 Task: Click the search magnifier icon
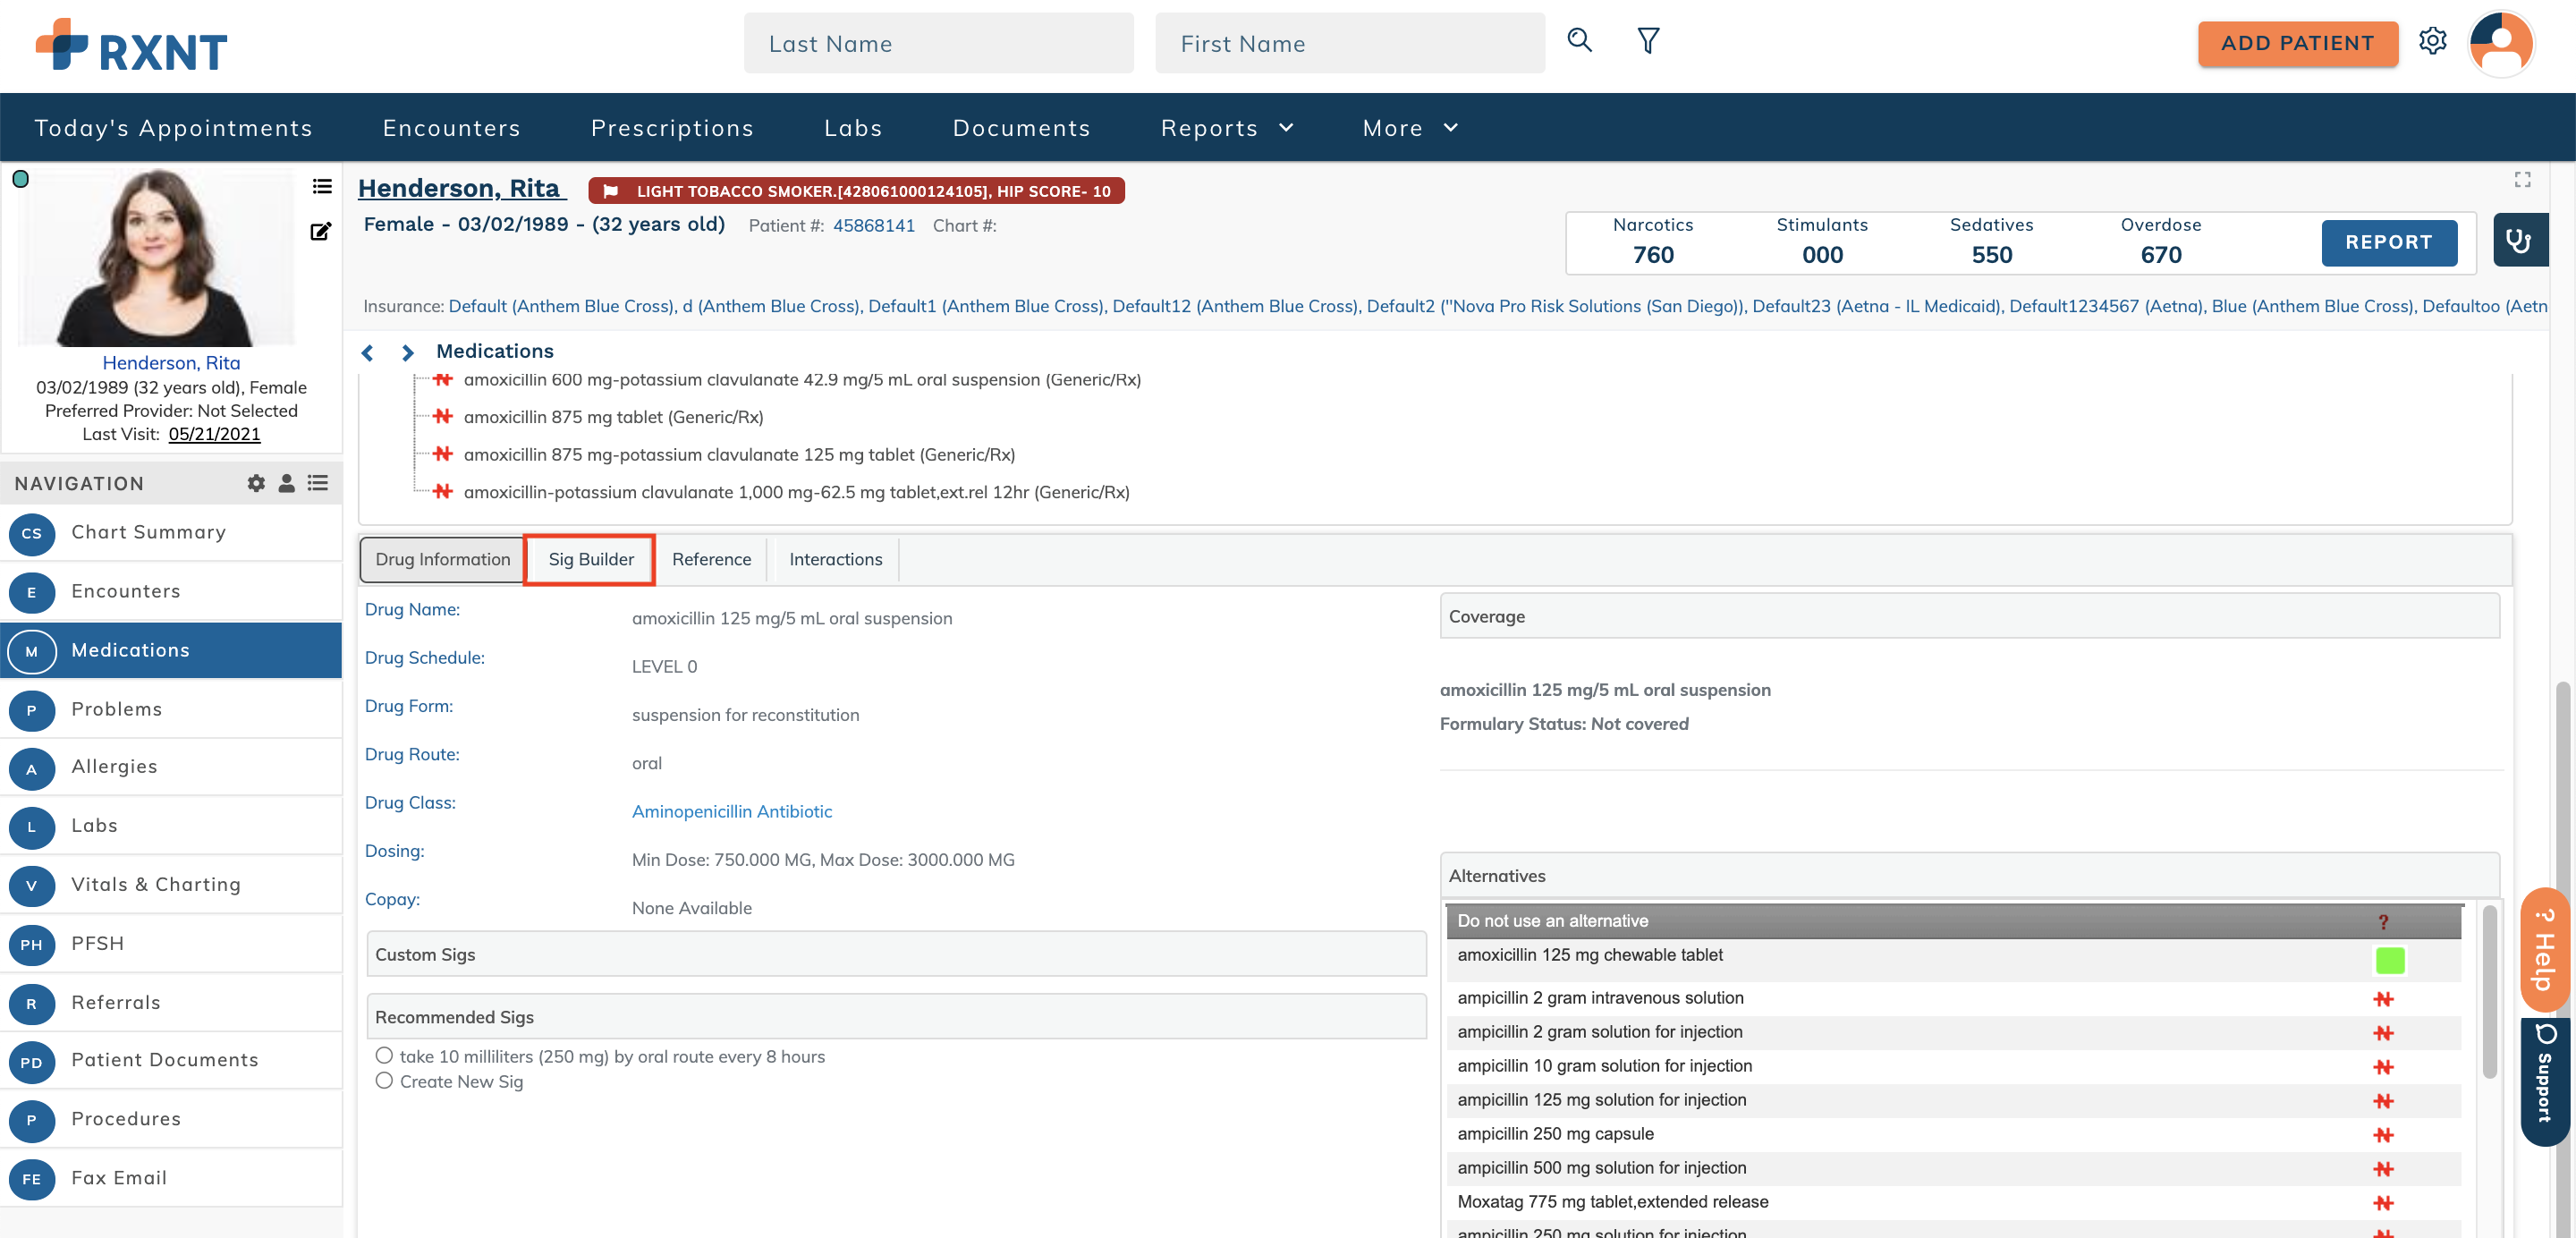[1579, 41]
